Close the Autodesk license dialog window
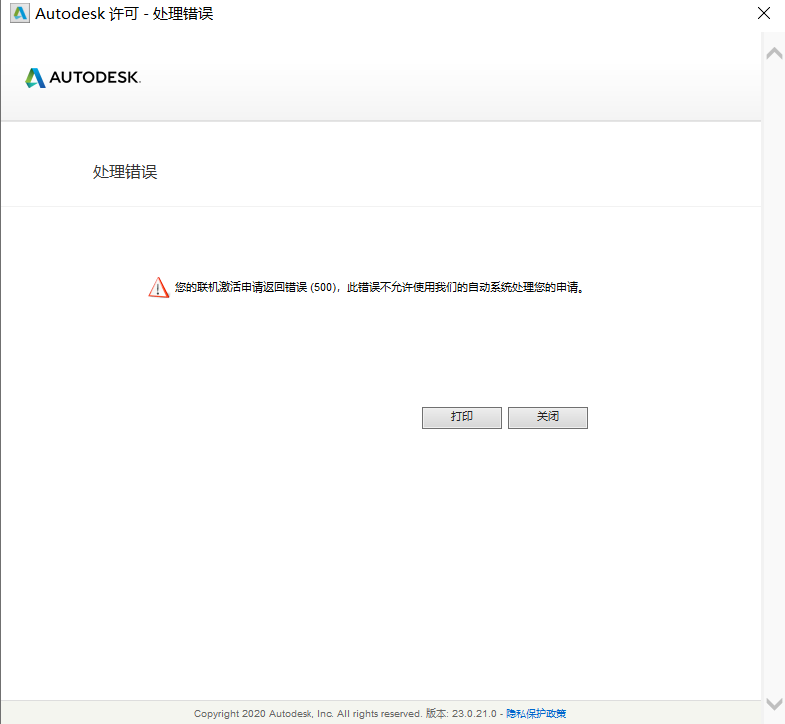This screenshot has width=785, height=724. tap(763, 13)
